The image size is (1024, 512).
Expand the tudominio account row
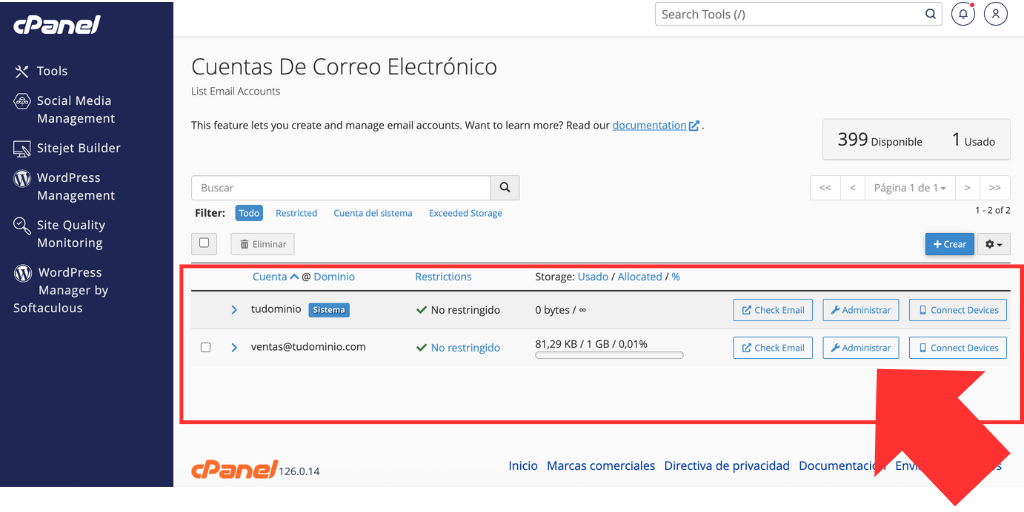[x=235, y=310]
